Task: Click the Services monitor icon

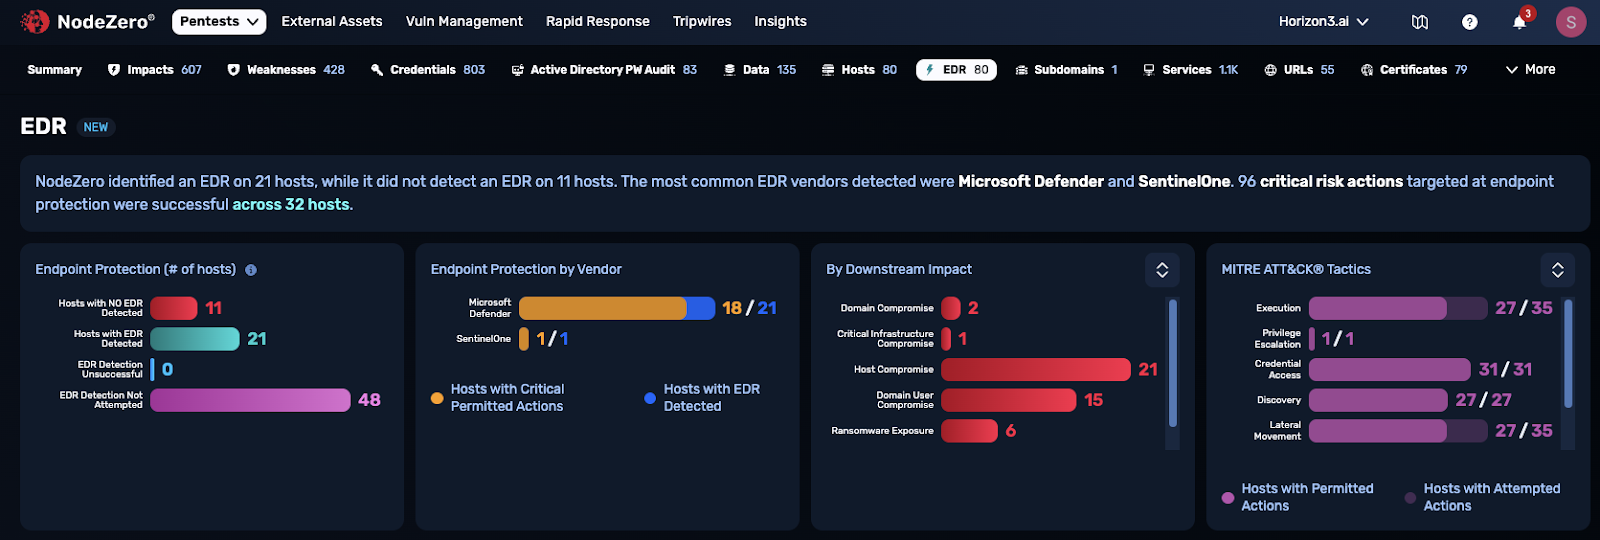Action: click(1149, 70)
